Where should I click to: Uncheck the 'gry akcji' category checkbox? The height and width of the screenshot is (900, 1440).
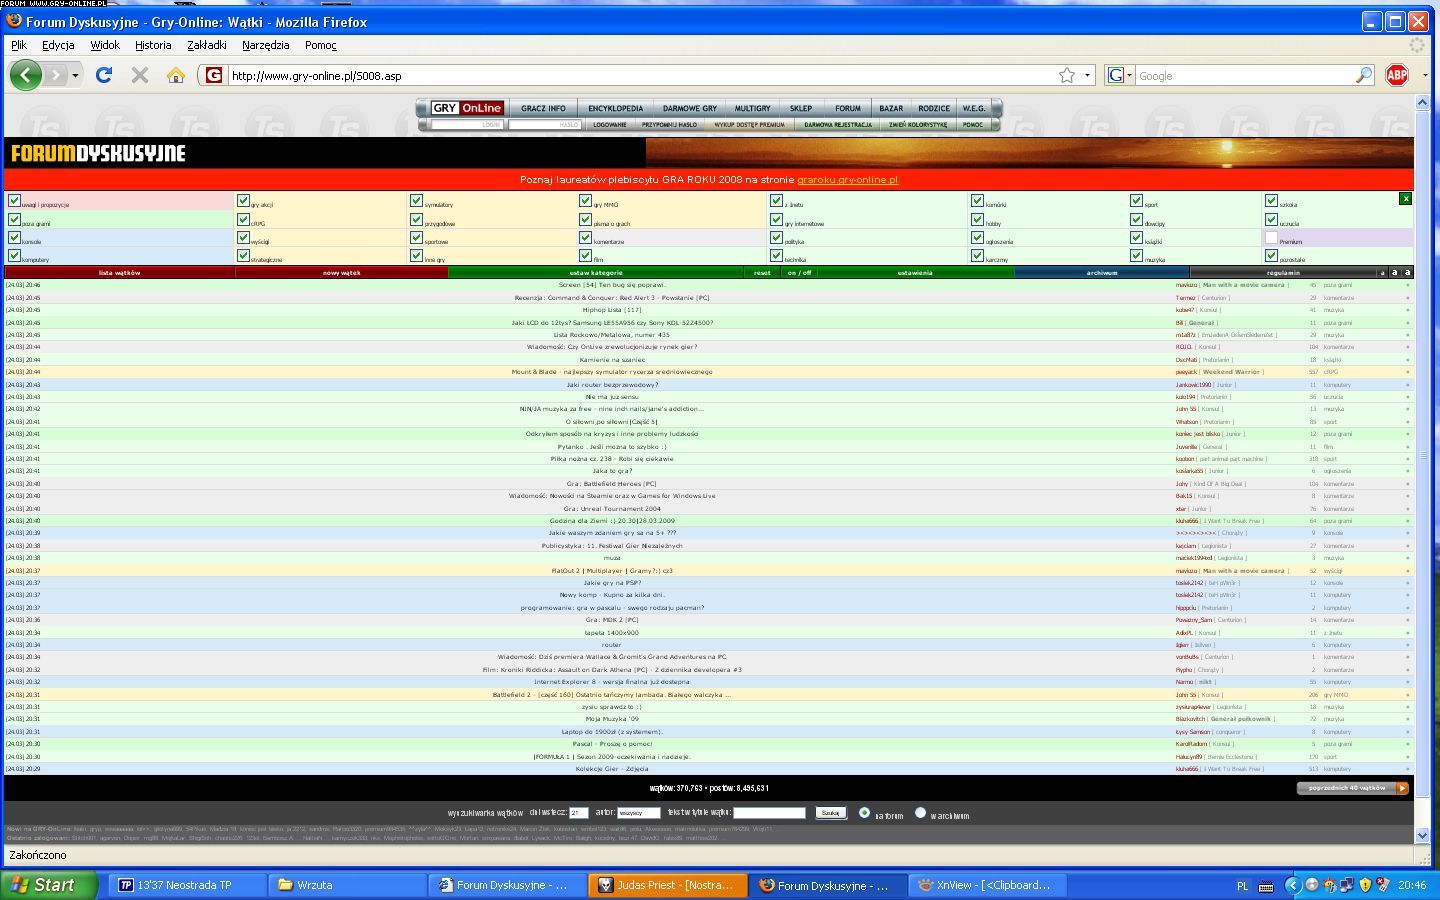click(243, 201)
